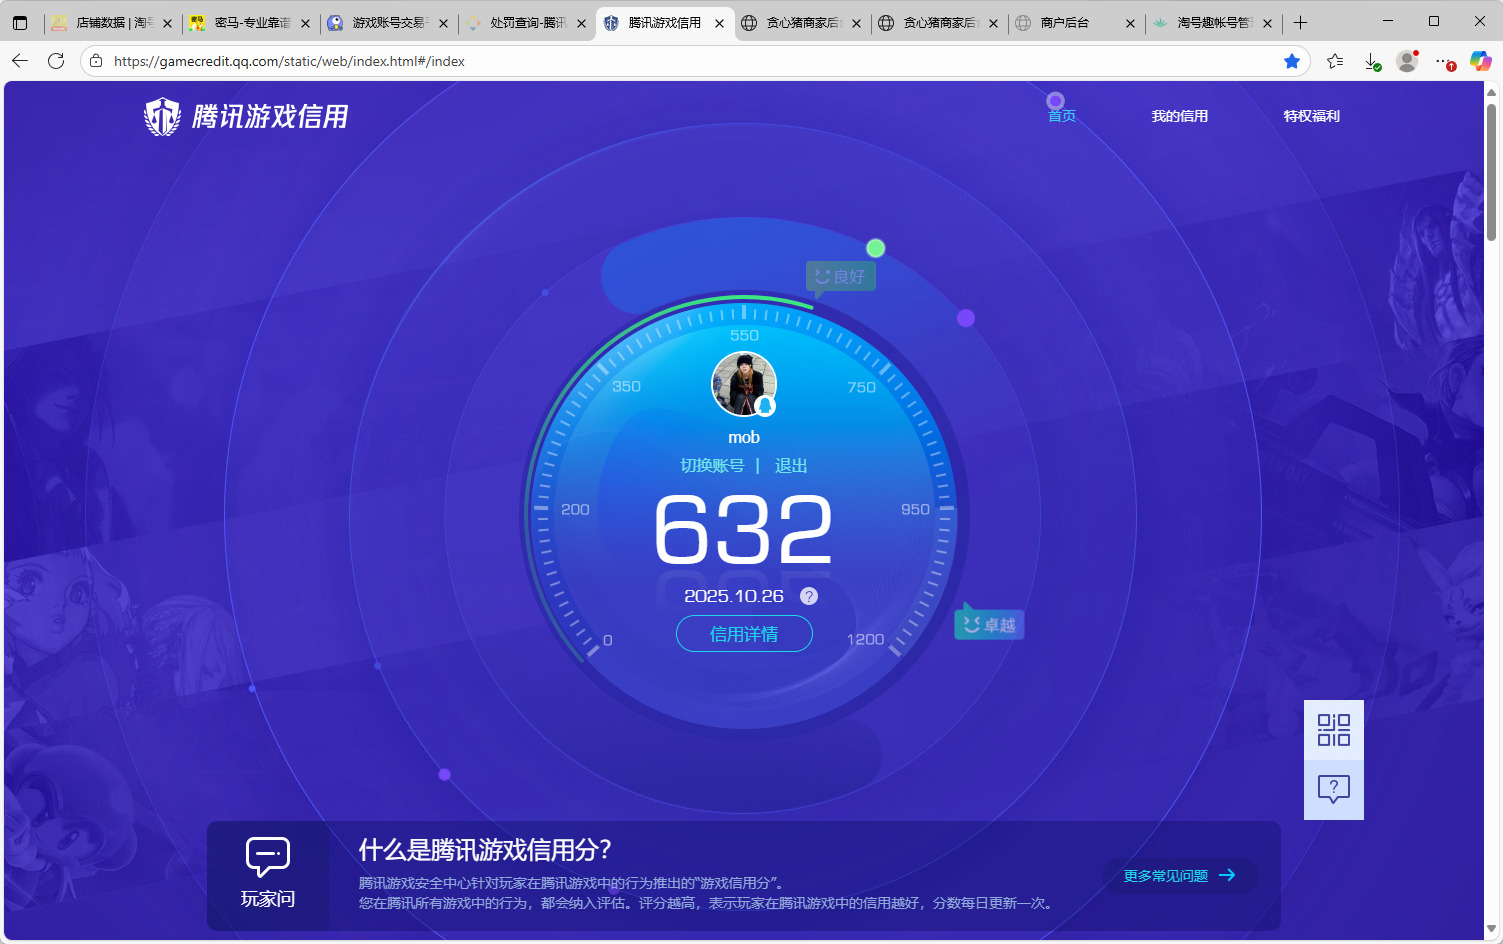Open the 我的信用 navigation item

pyautogui.click(x=1179, y=116)
